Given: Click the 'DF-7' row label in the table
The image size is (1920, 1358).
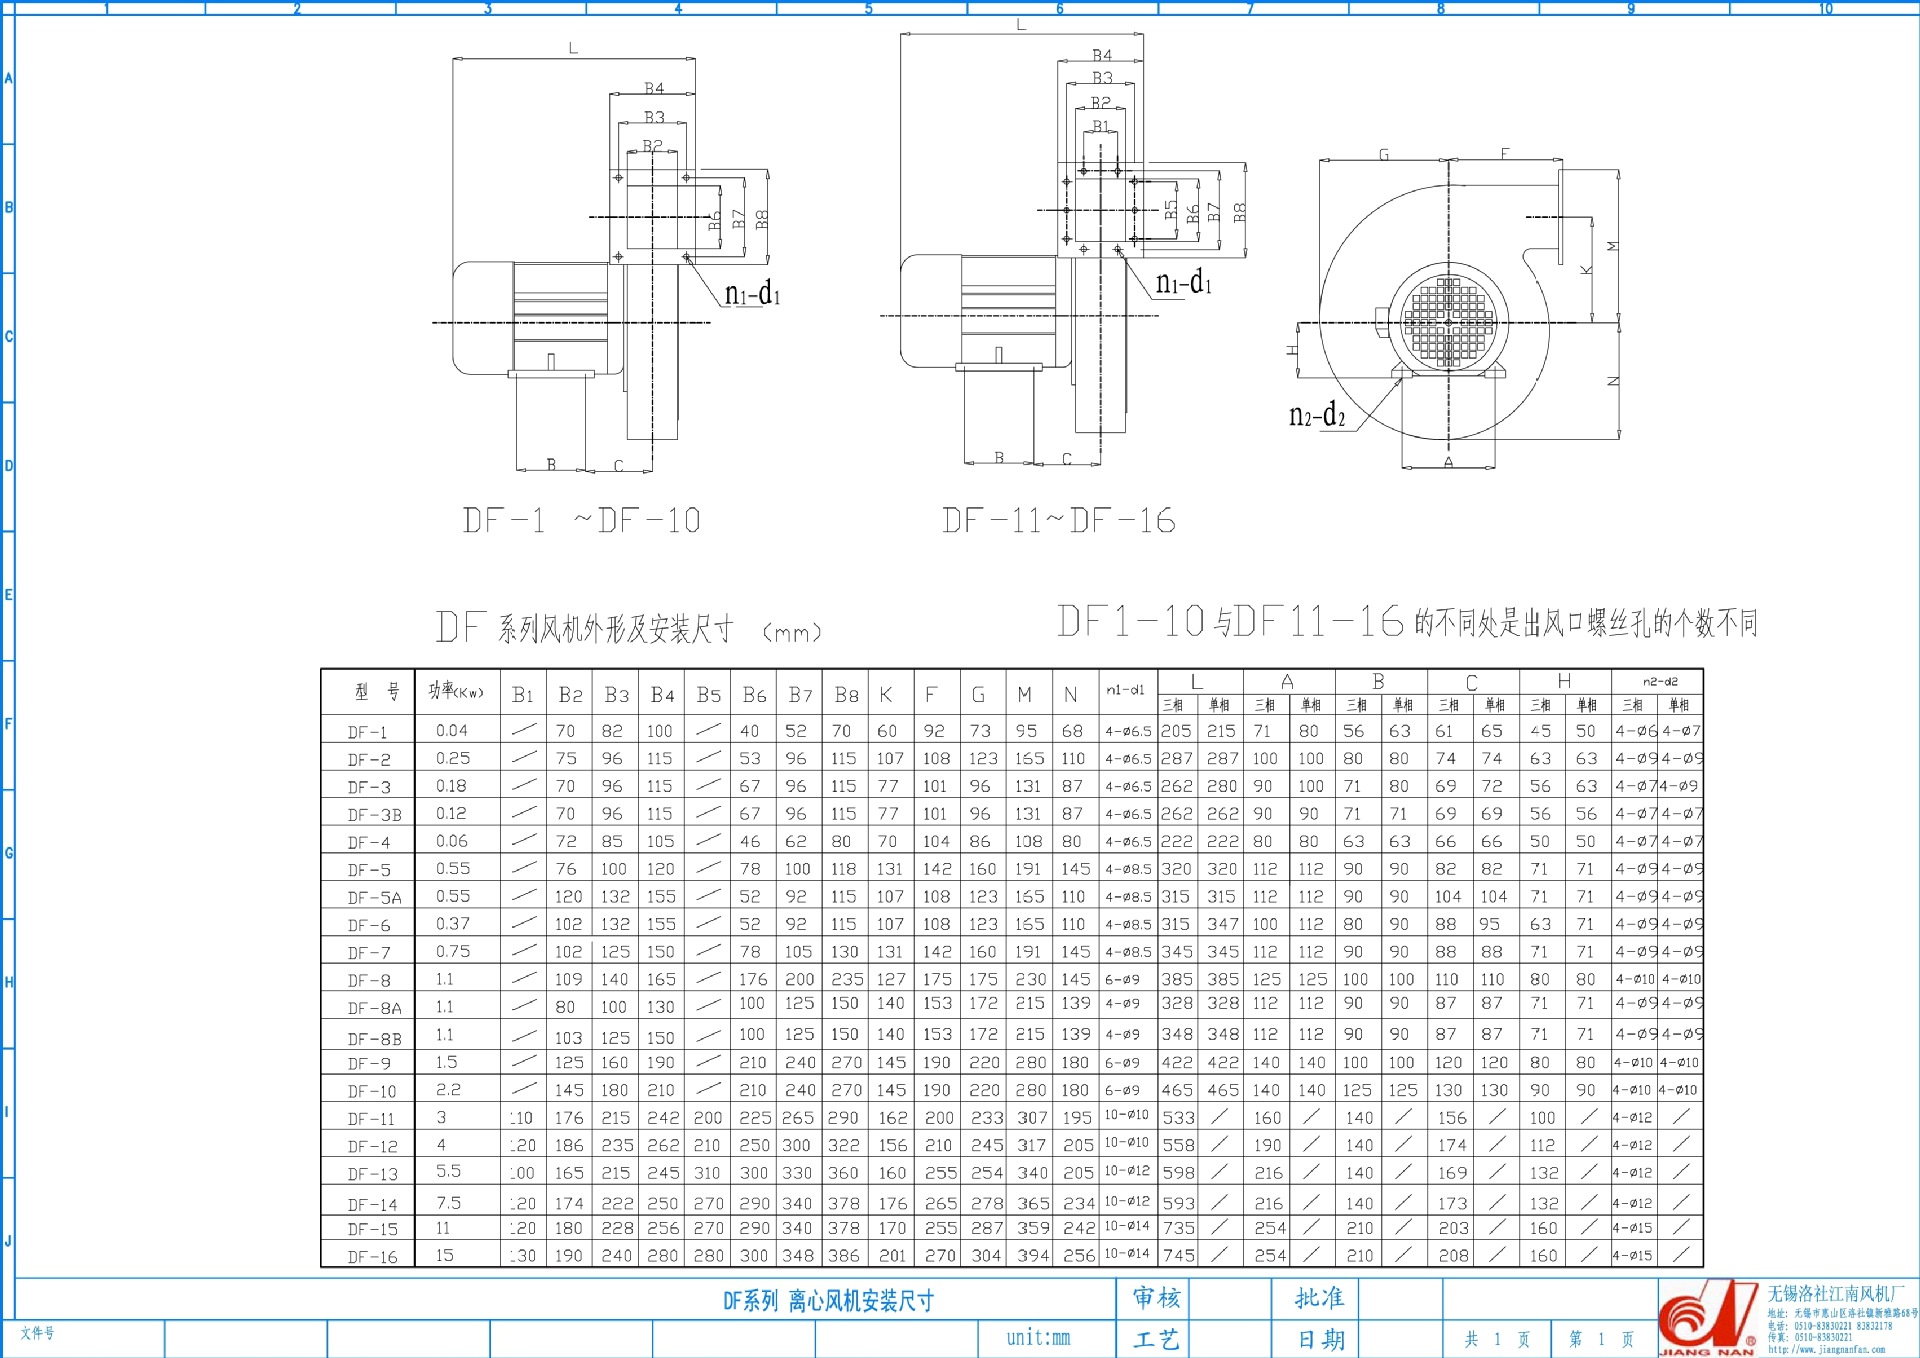Looking at the screenshot, I should click(369, 954).
